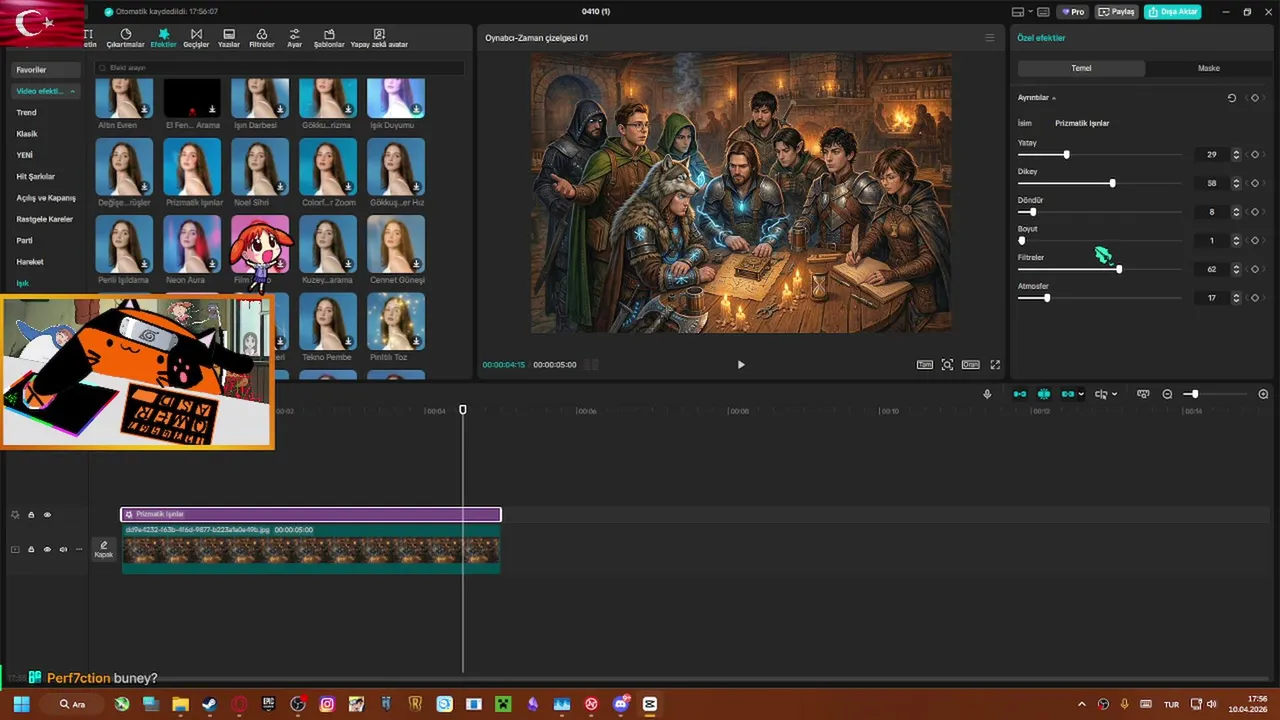
Task: Open the Favoriler list
Action: coord(46,70)
